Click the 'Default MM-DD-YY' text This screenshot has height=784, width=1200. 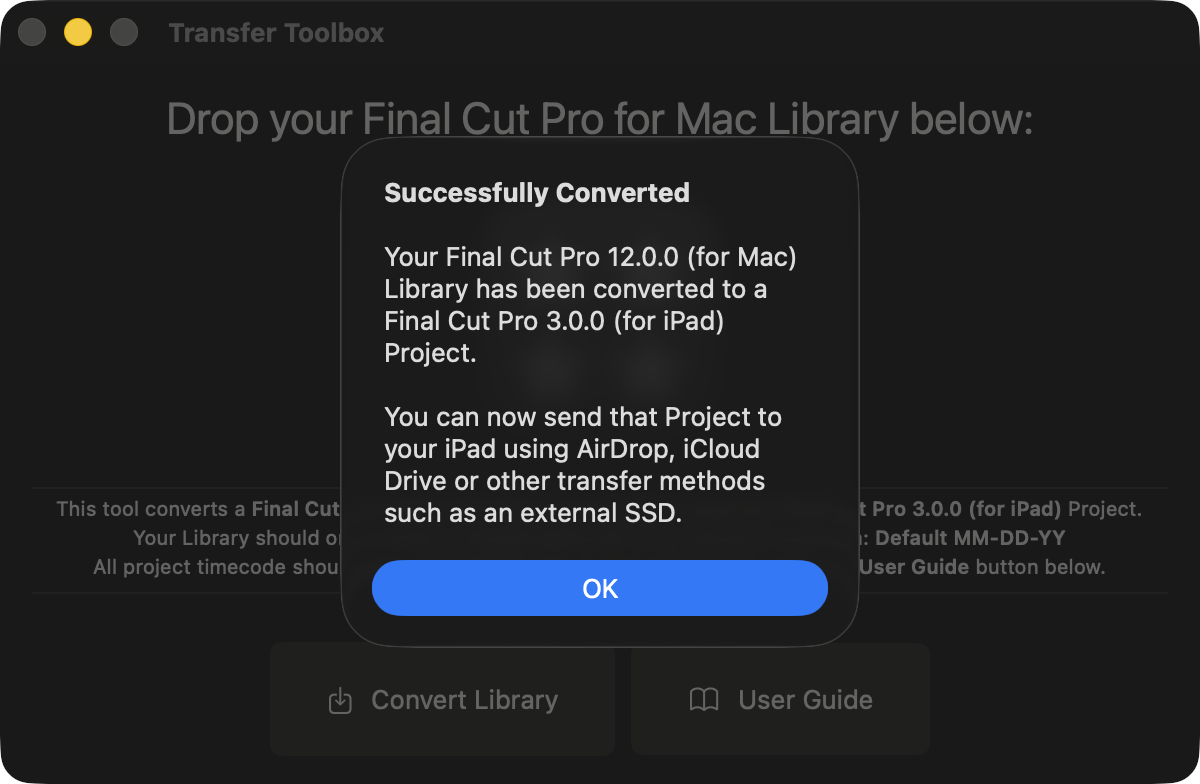(969, 538)
